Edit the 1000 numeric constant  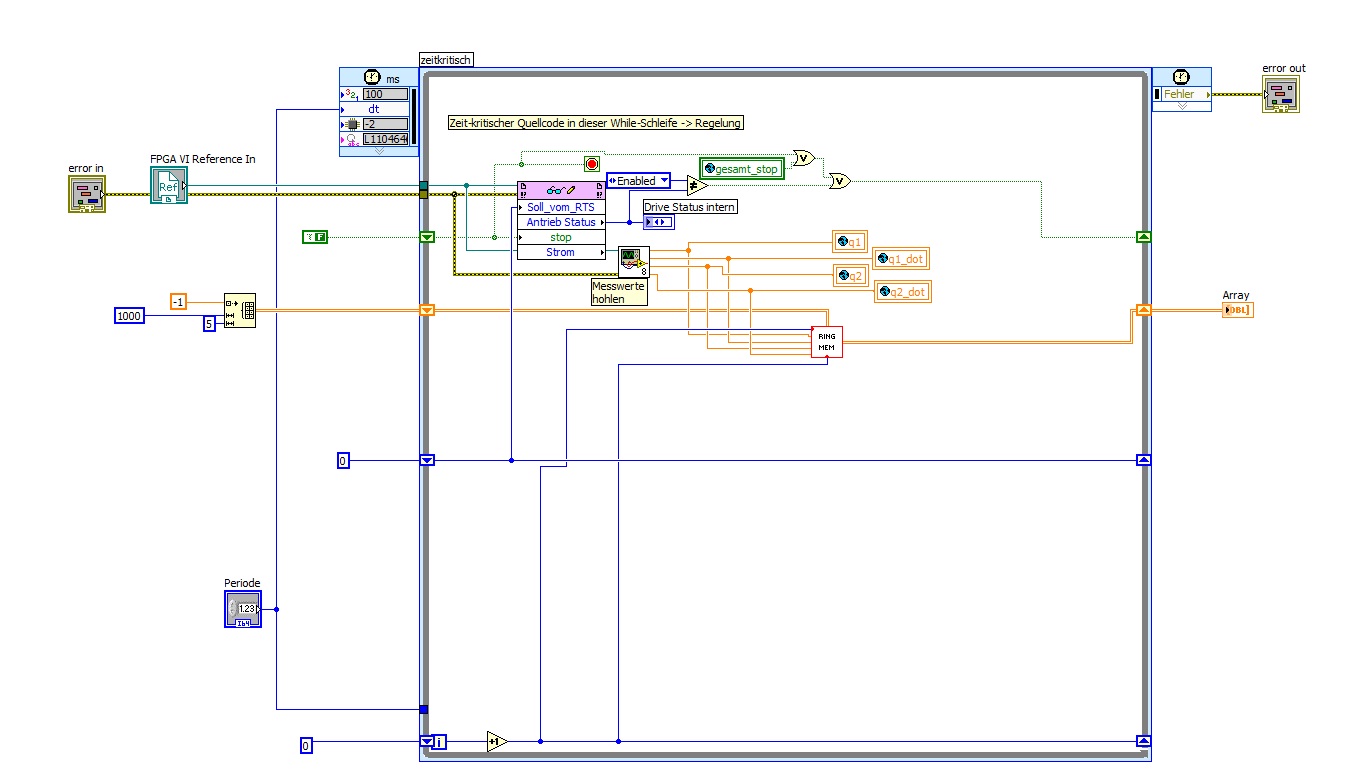[x=129, y=316]
